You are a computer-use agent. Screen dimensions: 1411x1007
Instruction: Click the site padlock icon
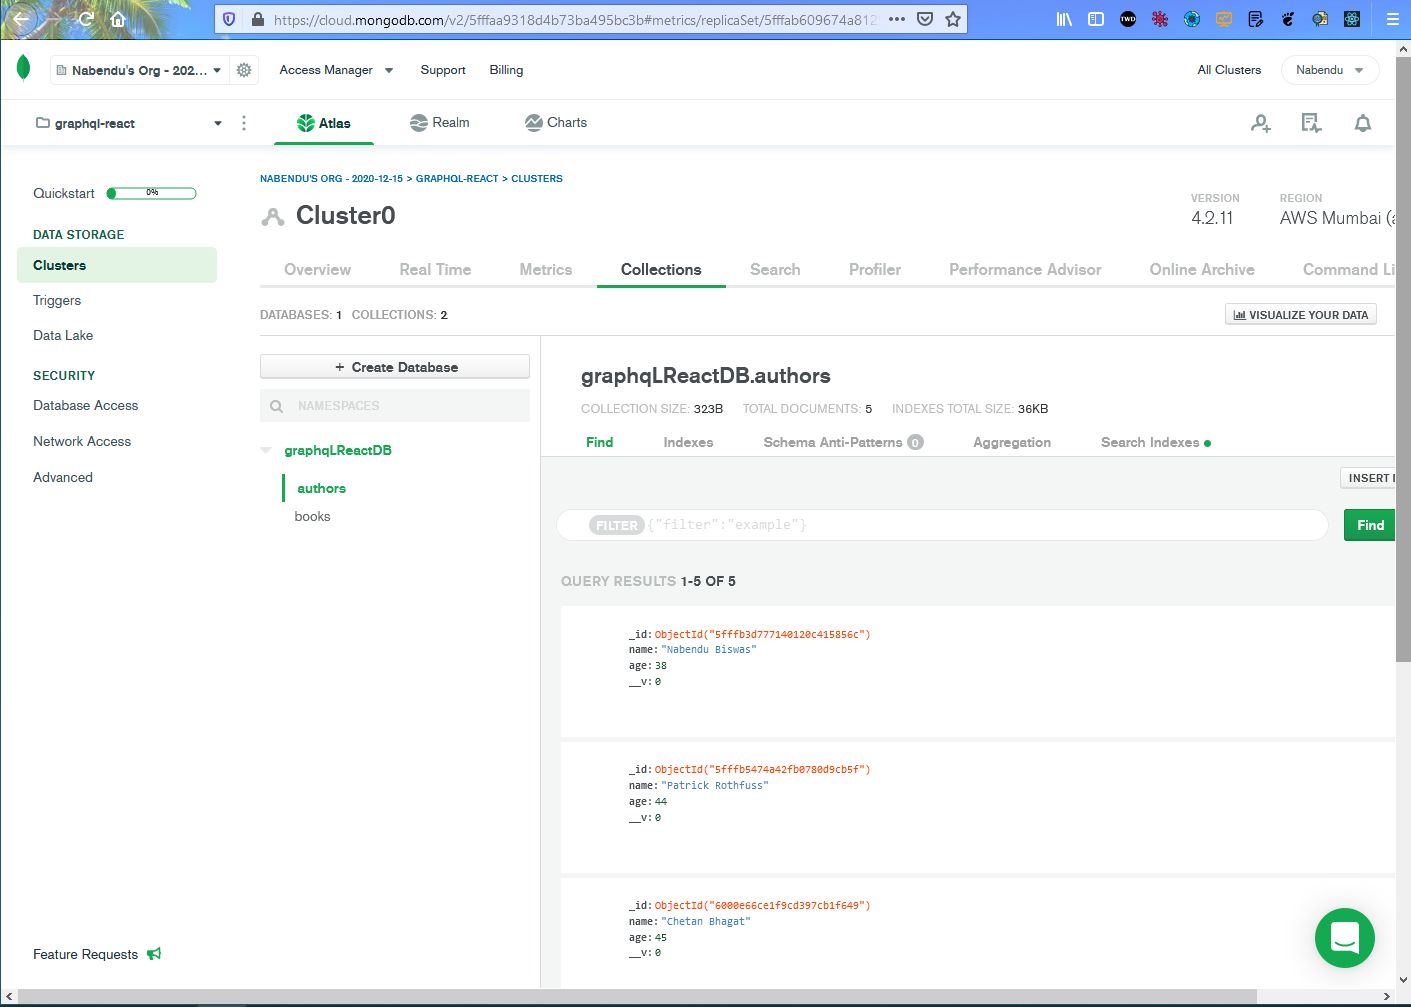pos(258,19)
